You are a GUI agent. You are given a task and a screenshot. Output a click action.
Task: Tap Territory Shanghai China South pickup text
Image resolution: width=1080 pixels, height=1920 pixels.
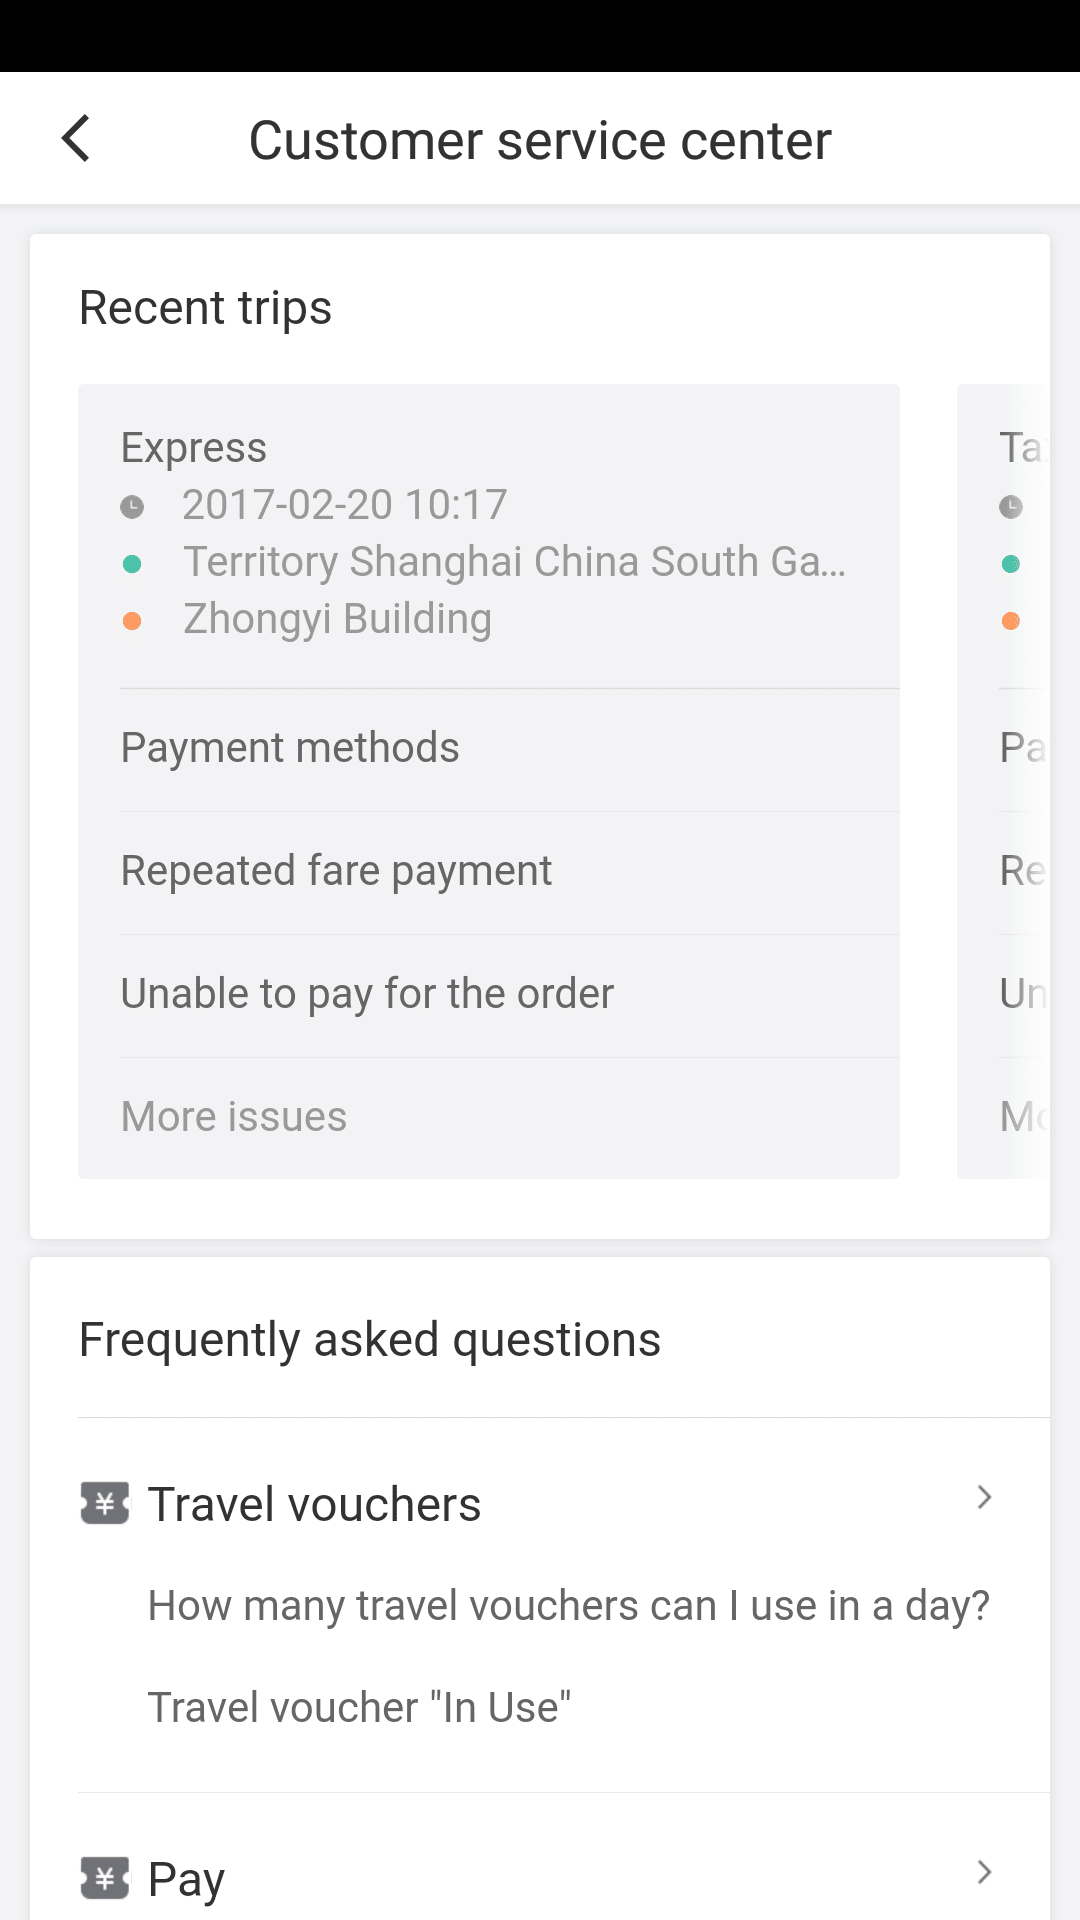point(514,563)
